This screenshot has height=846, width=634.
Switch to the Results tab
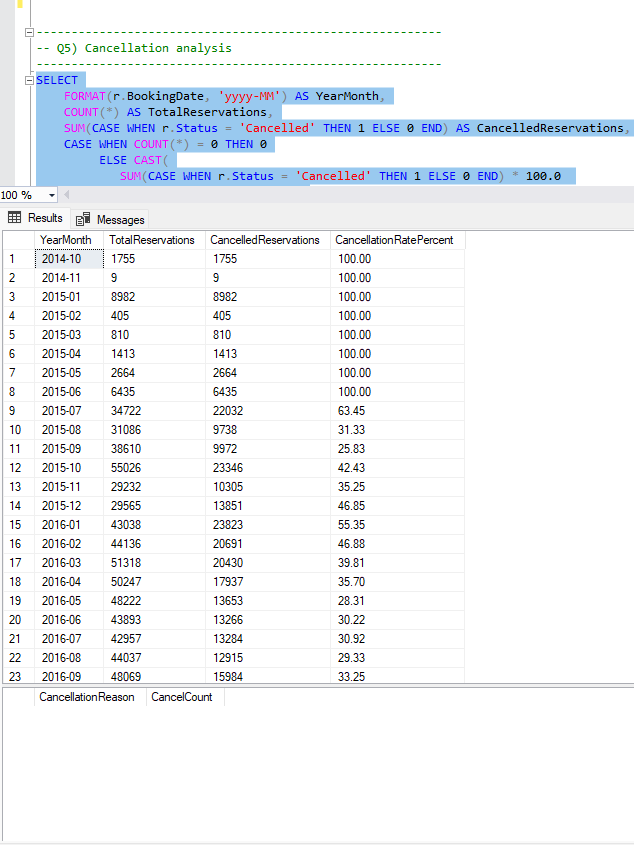(36, 218)
